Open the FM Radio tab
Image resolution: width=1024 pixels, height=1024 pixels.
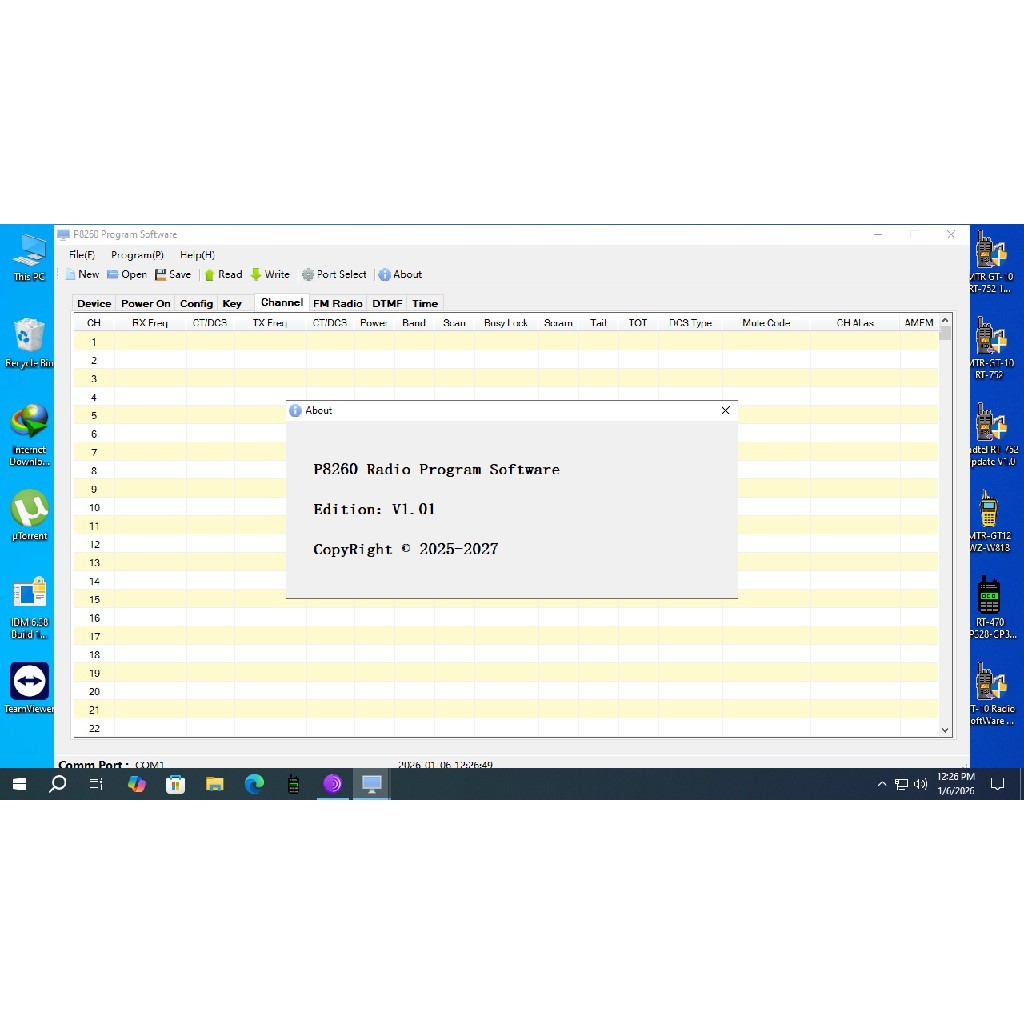coord(337,303)
